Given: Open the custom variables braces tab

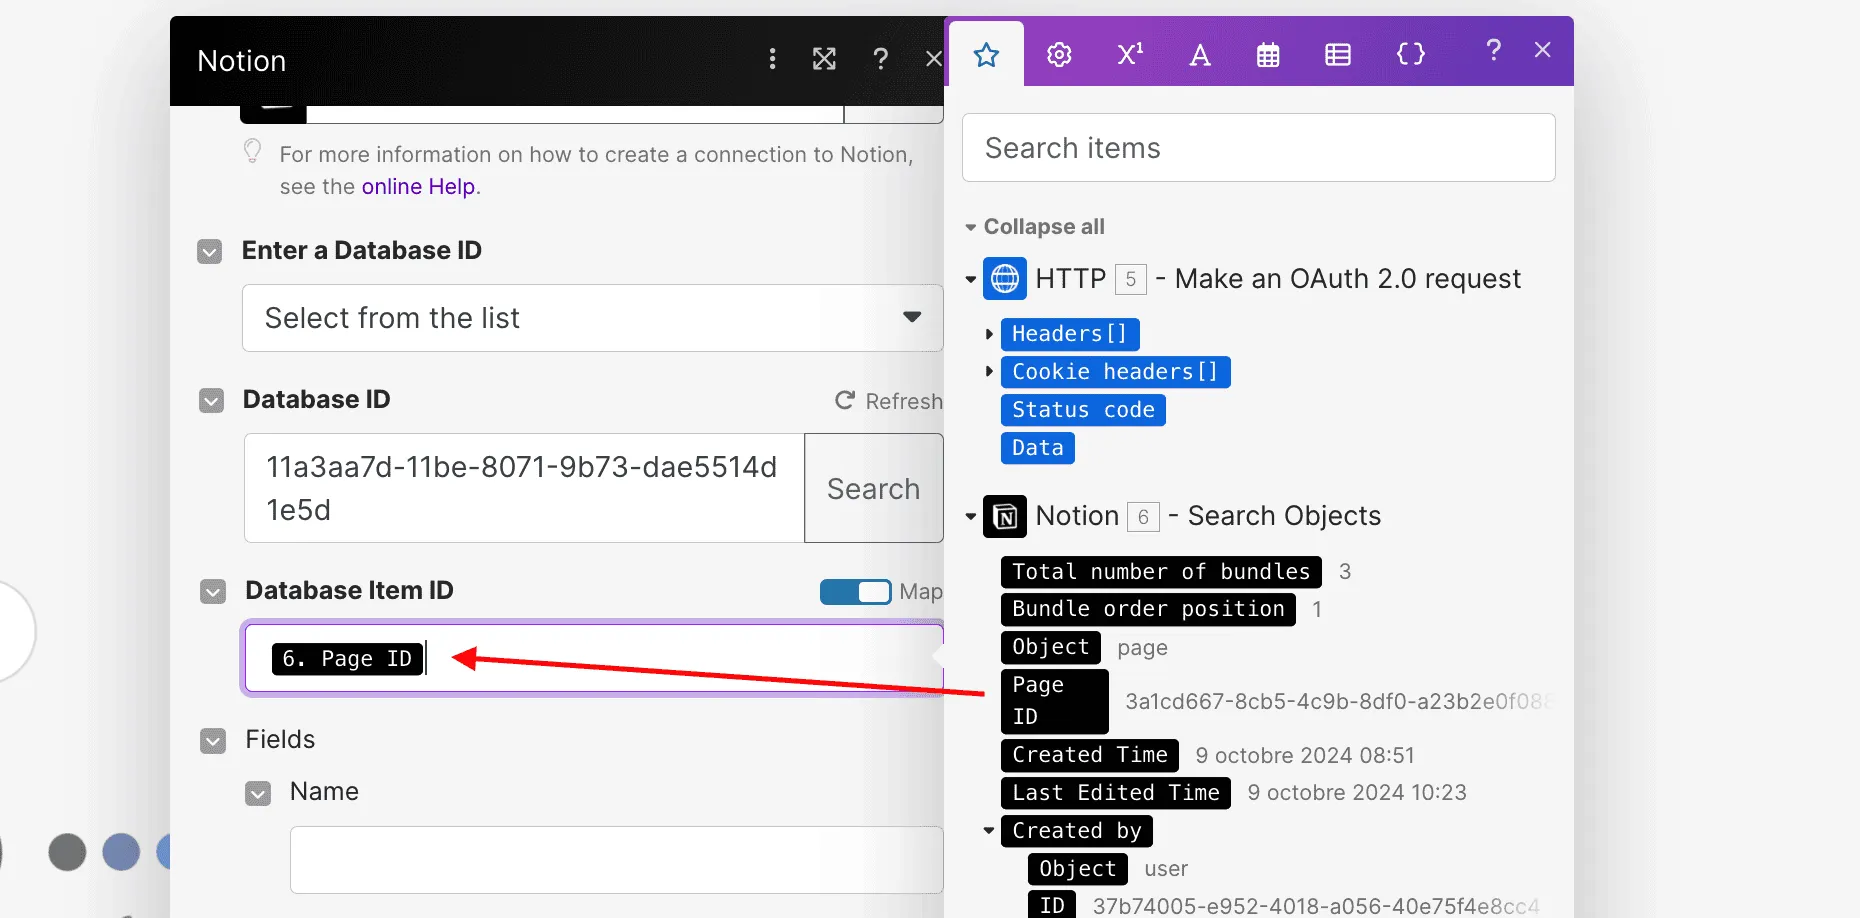Looking at the screenshot, I should click(1411, 54).
